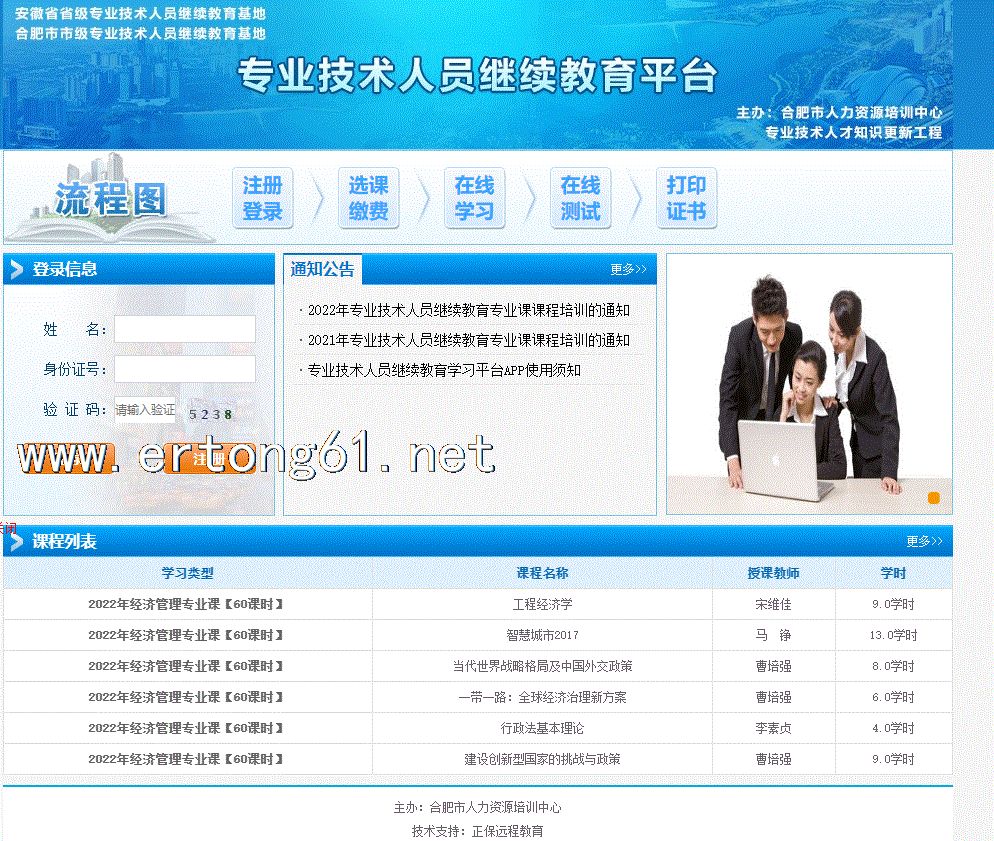Focus the 姓名 input field
The height and width of the screenshot is (841, 994).
pos(184,329)
